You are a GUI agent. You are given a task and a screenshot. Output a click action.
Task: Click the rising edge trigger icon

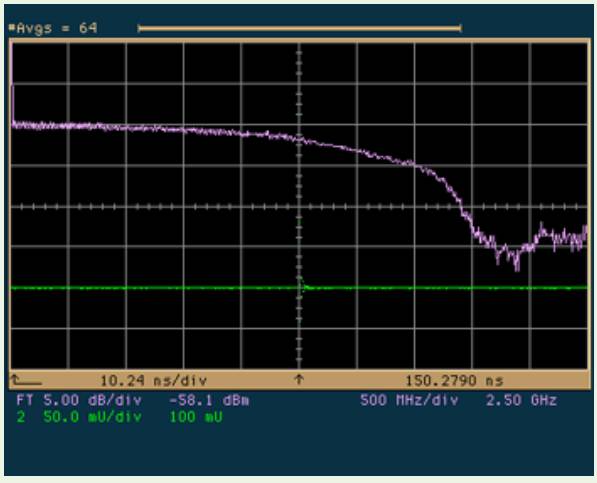[26, 380]
